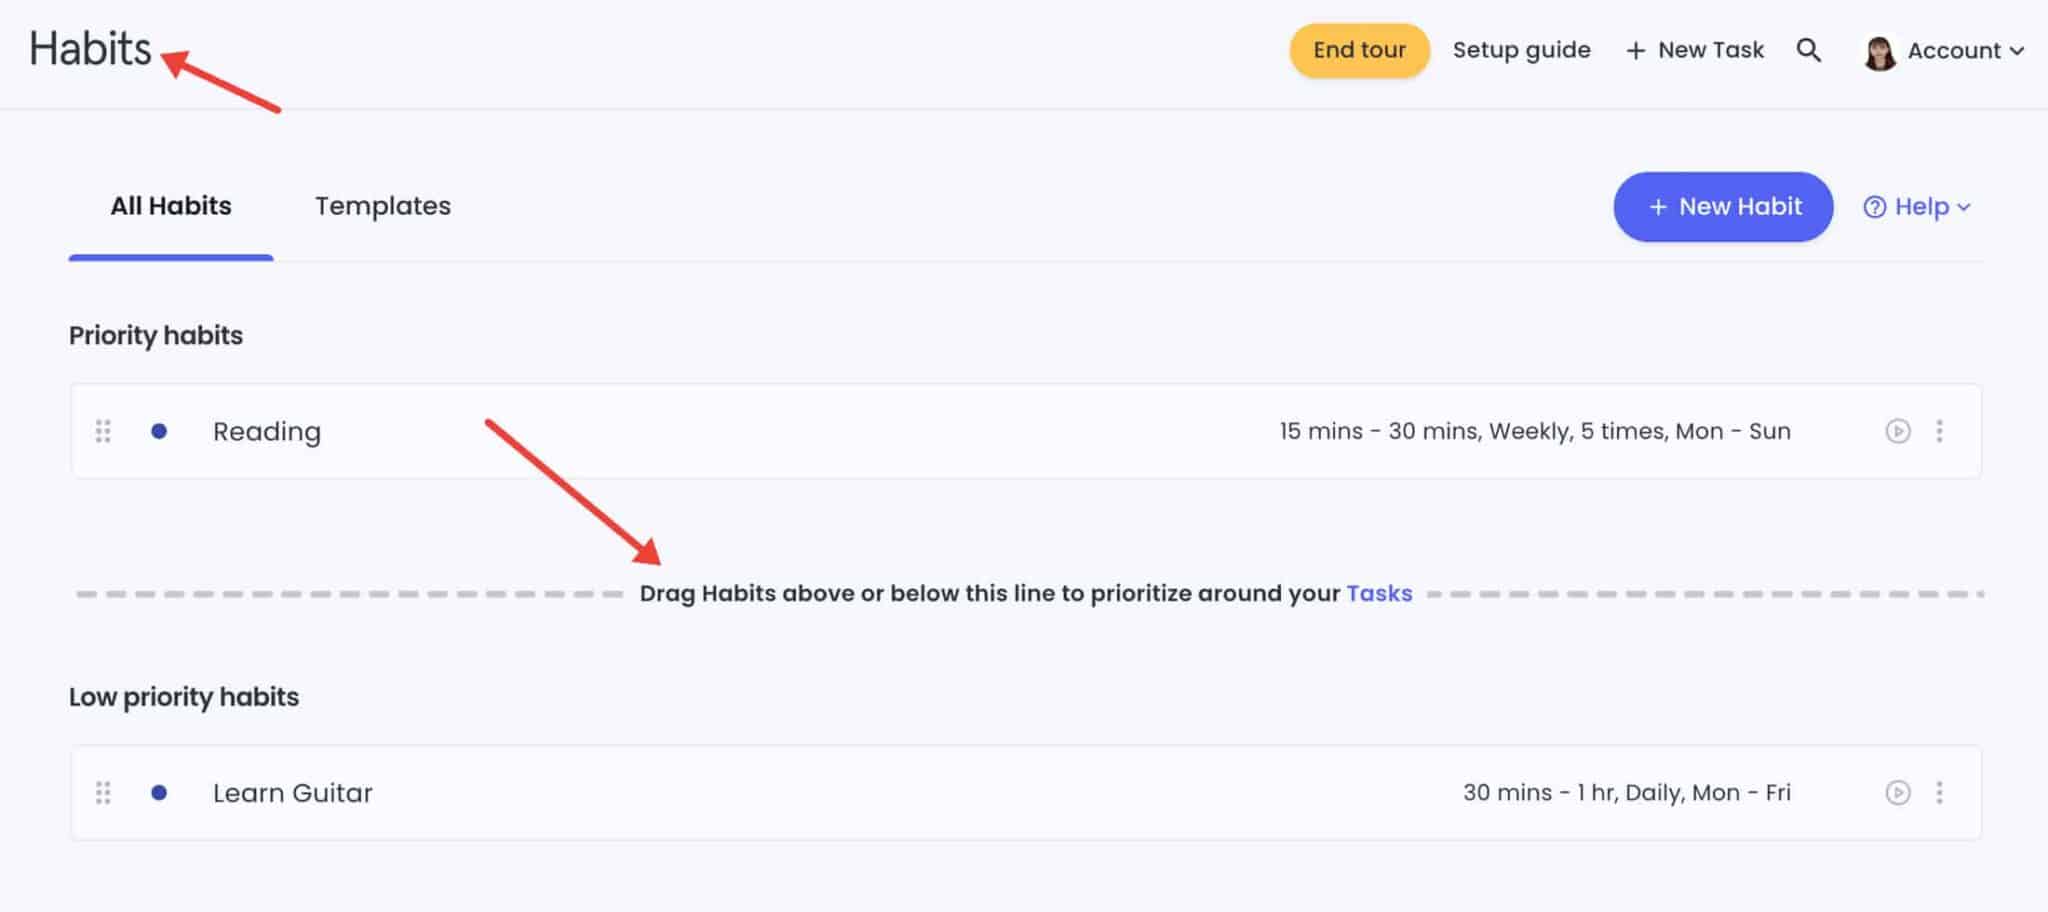Open the Tasks link in the divider text
This screenshot has width=2048, height=912.
click(1380, 592)
